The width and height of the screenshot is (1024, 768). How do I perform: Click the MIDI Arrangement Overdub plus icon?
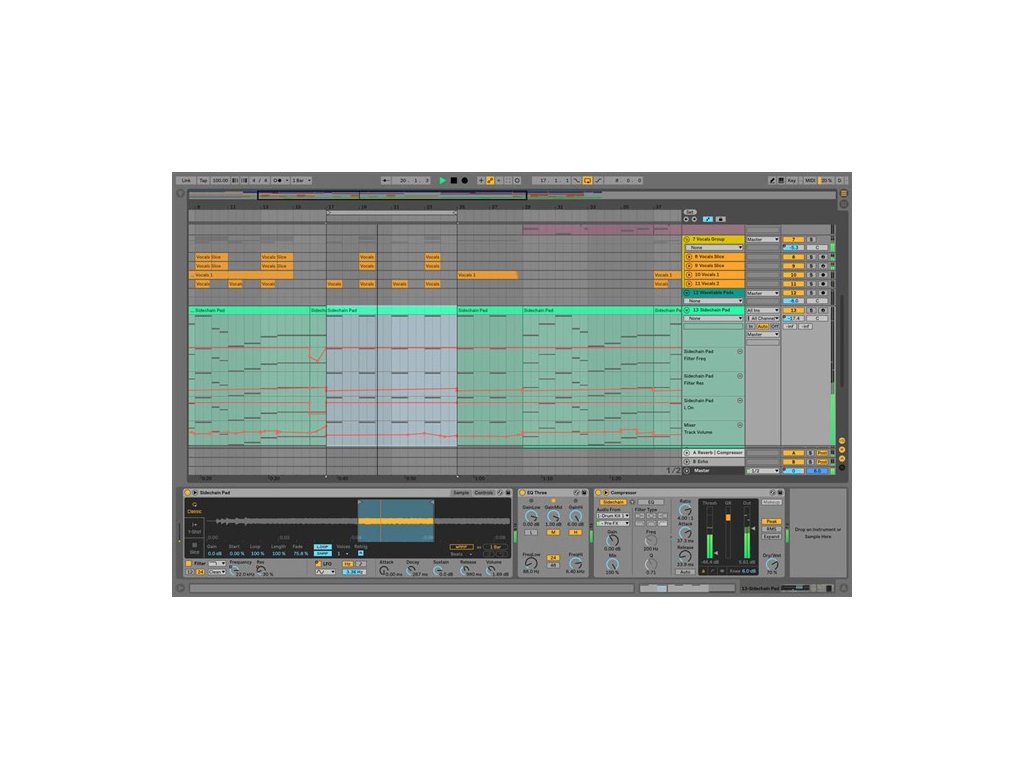coord(481,180)
